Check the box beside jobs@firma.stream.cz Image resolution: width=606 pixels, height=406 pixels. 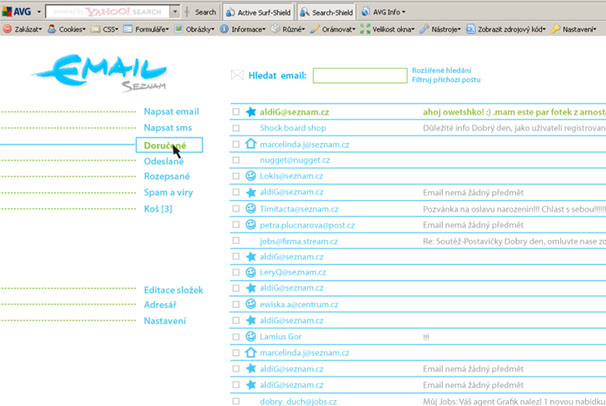click(x=236, y=241)
